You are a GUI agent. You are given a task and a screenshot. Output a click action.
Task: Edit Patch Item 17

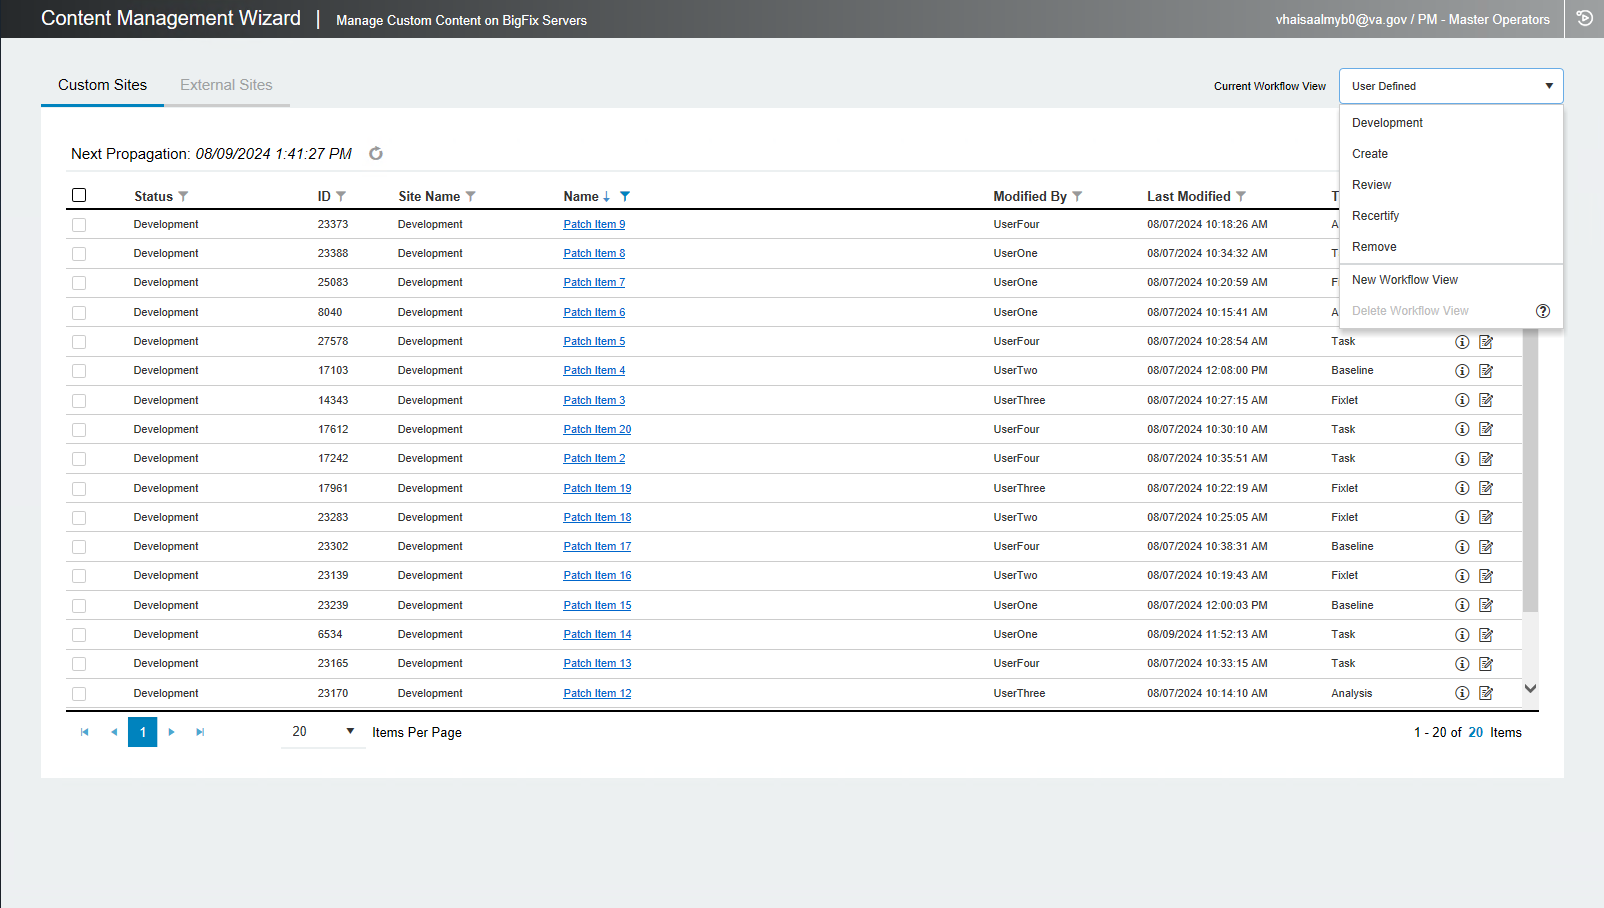pos(1486,547)
